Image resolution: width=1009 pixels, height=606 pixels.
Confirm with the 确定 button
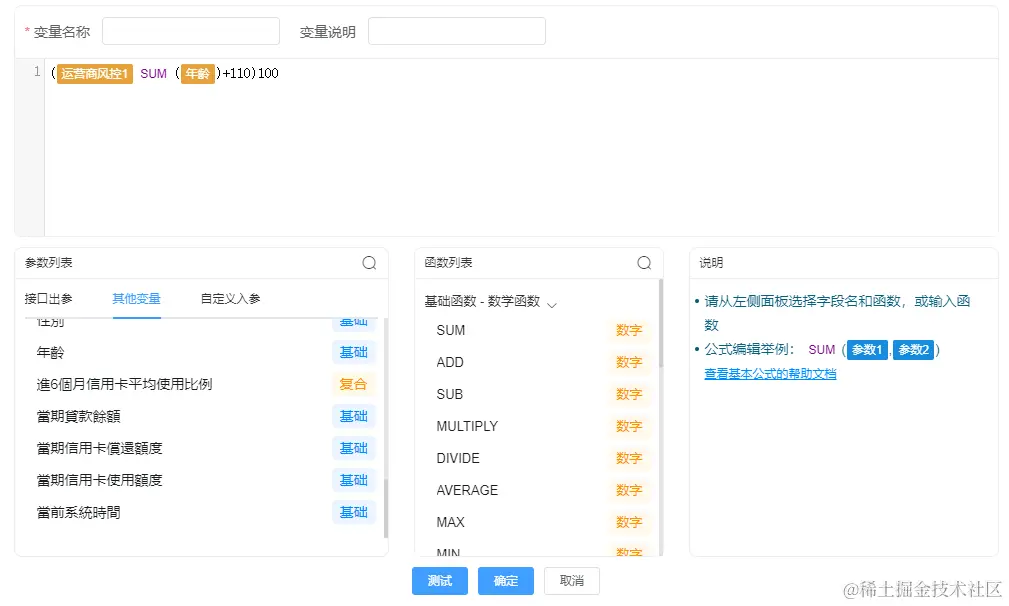tap(505, 581)
